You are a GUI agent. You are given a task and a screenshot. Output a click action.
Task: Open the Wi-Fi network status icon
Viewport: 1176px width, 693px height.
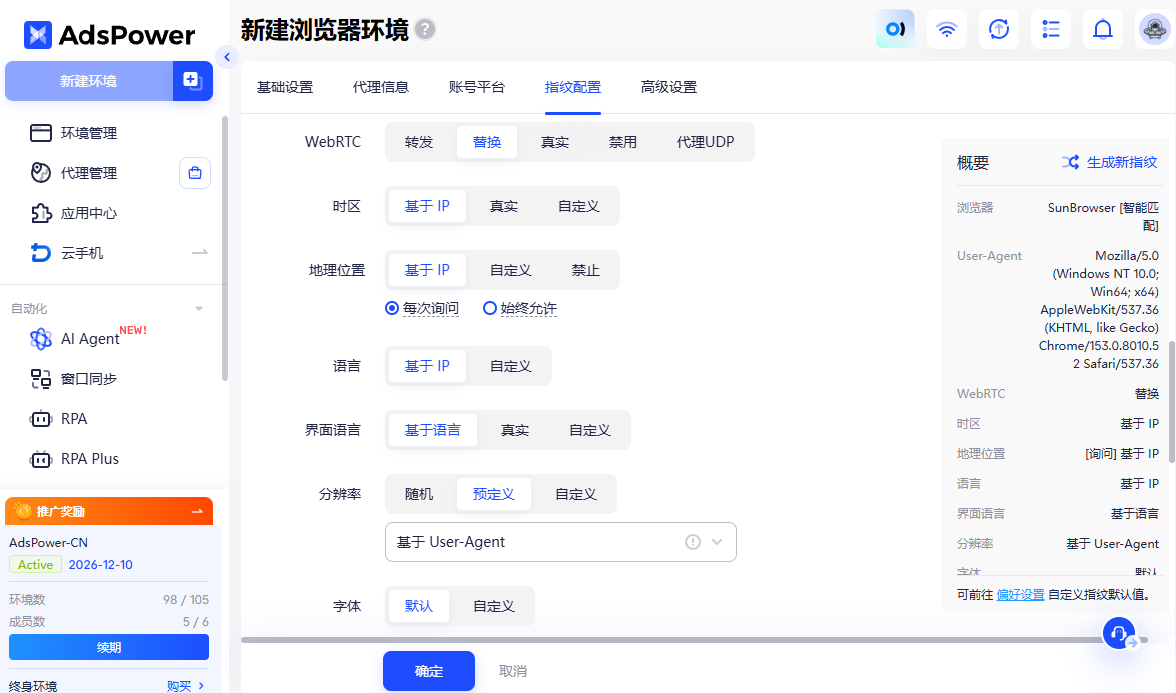click(946, 29)
